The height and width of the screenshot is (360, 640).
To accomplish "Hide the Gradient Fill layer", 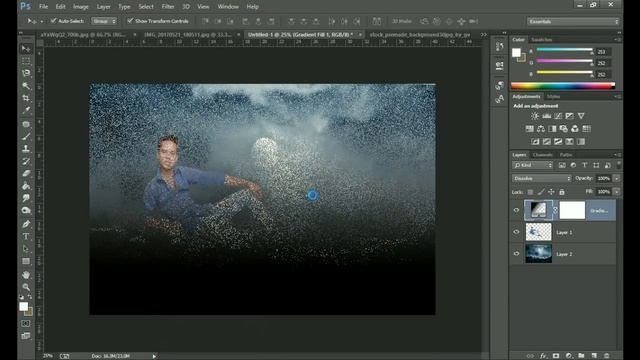I will (516, 210).
